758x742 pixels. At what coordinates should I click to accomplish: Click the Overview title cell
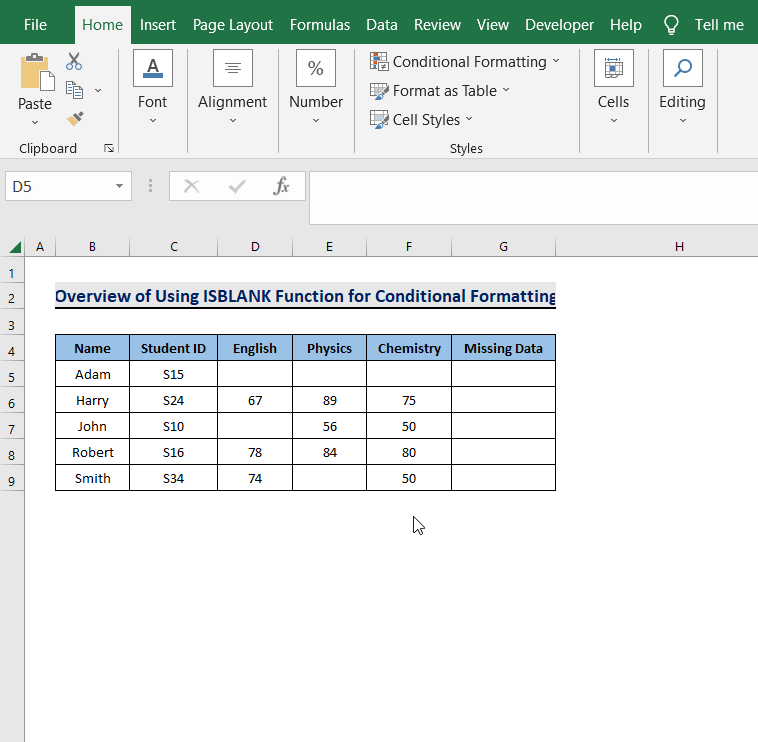(x=306, y=296)
